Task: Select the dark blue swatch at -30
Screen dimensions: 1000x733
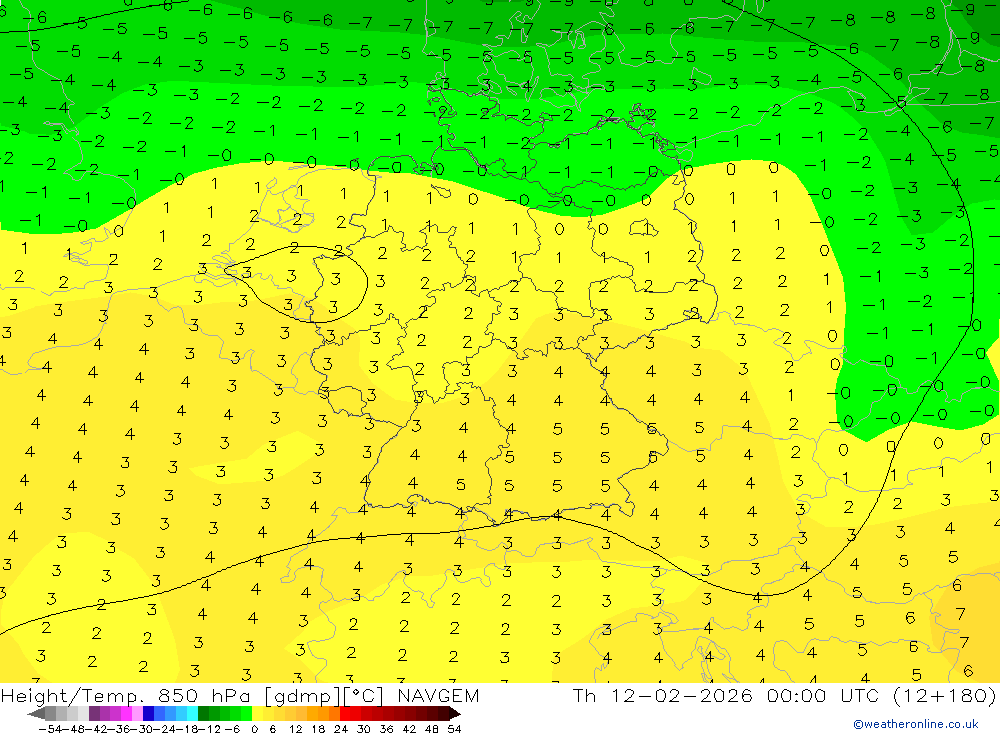Action: click(x=148, y=713)
